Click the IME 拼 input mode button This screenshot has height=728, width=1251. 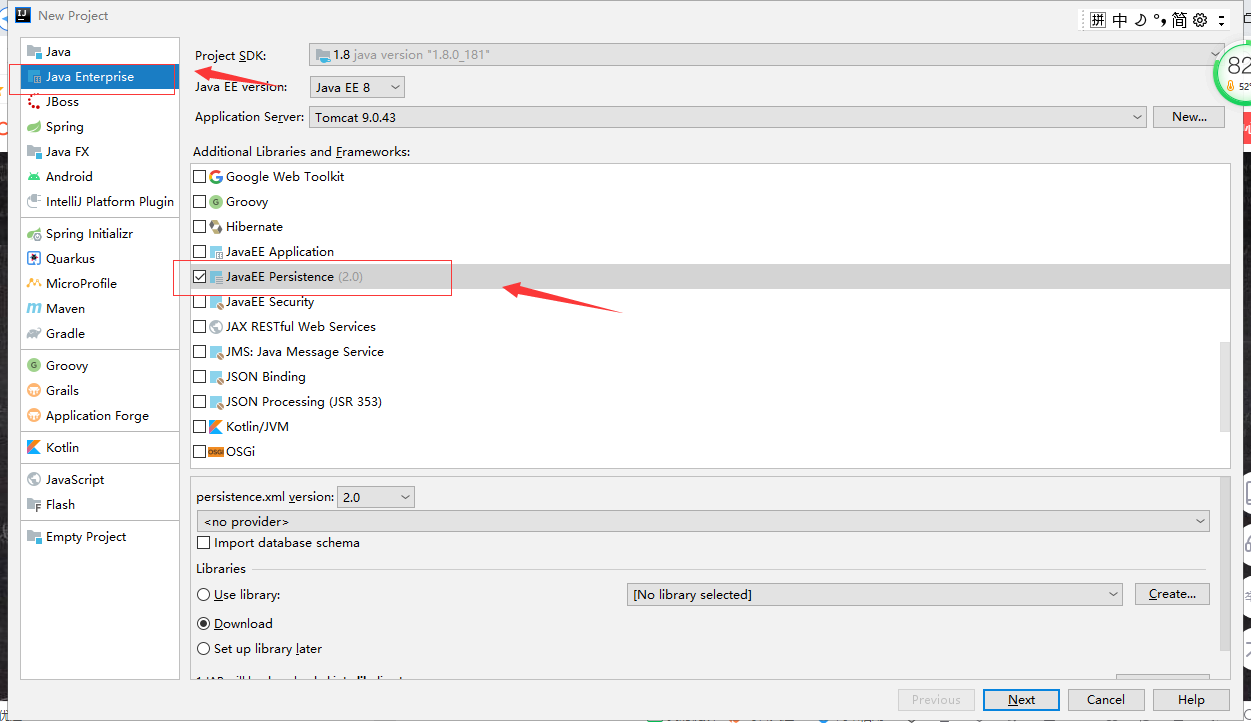(1098, 20)
